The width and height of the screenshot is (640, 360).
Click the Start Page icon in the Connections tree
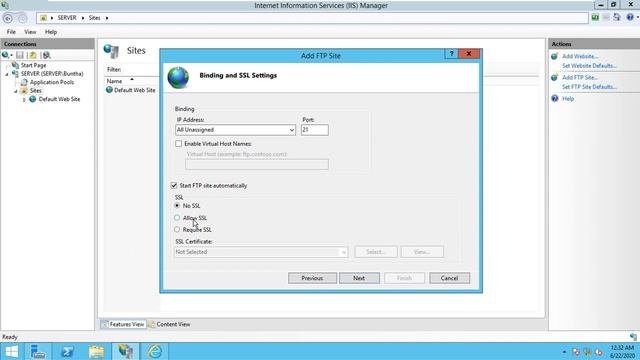[15, 65]
